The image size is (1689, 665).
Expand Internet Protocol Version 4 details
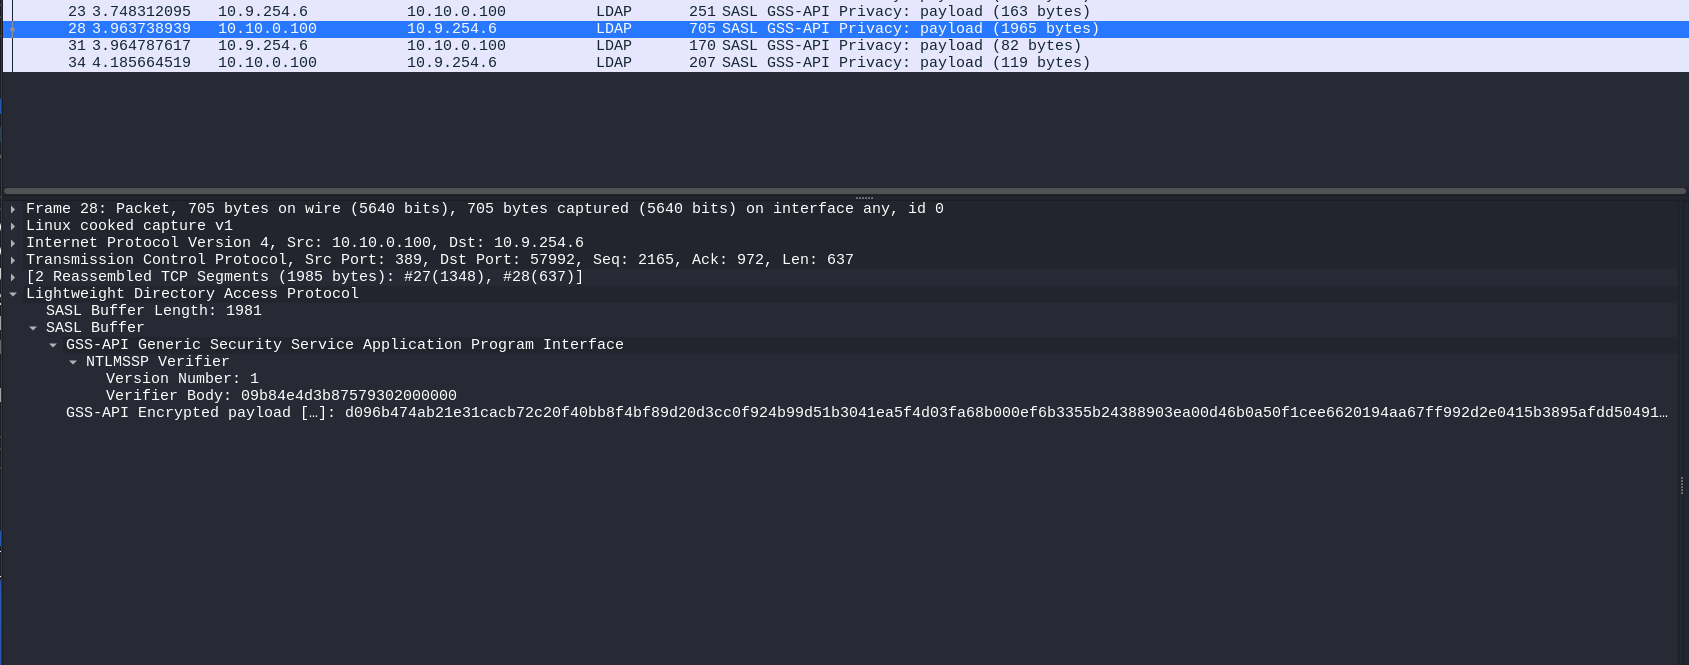point(13,243)
